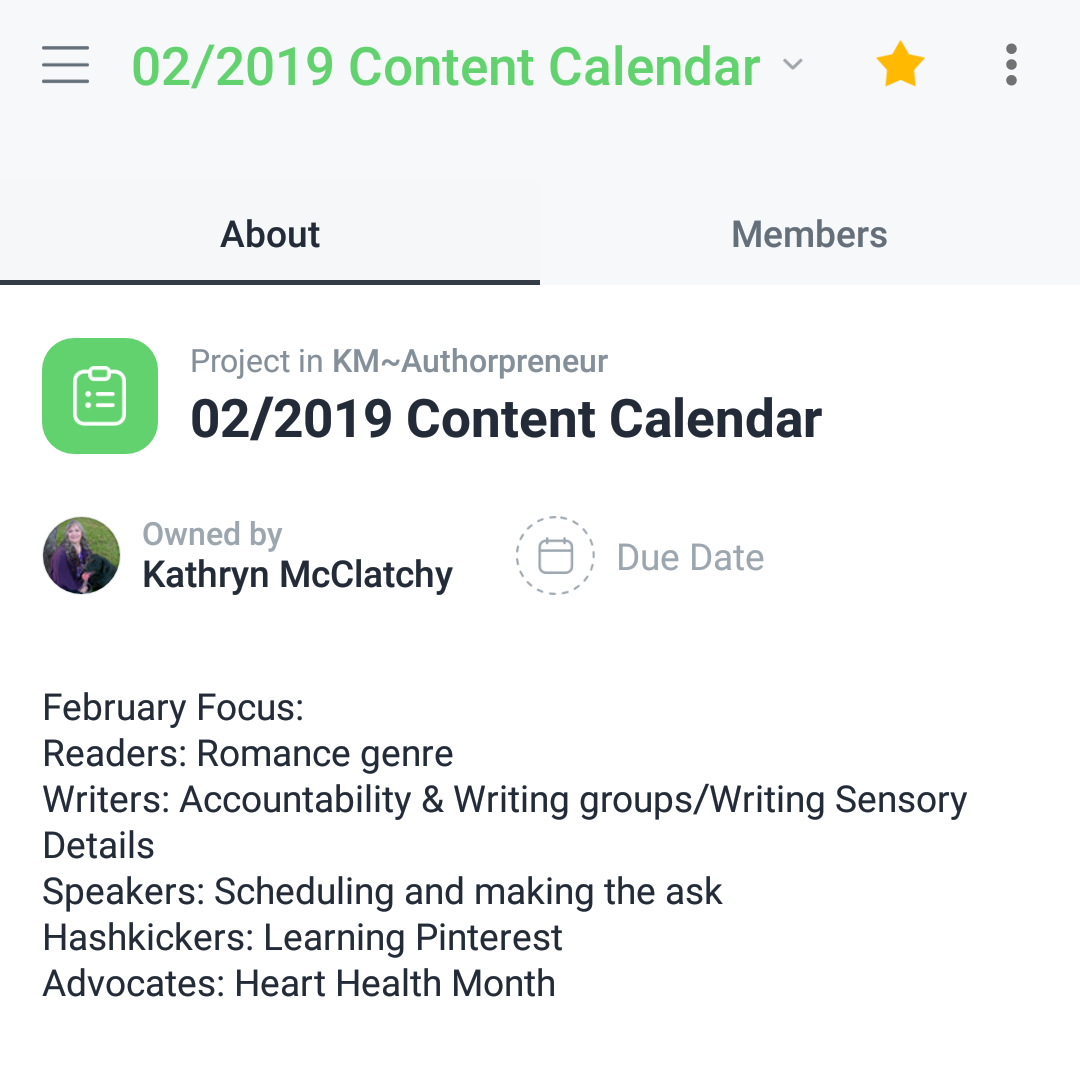Click the dashed calendar due date icon
Viewport: 1080px width, 1080px height.
[555, 555]
